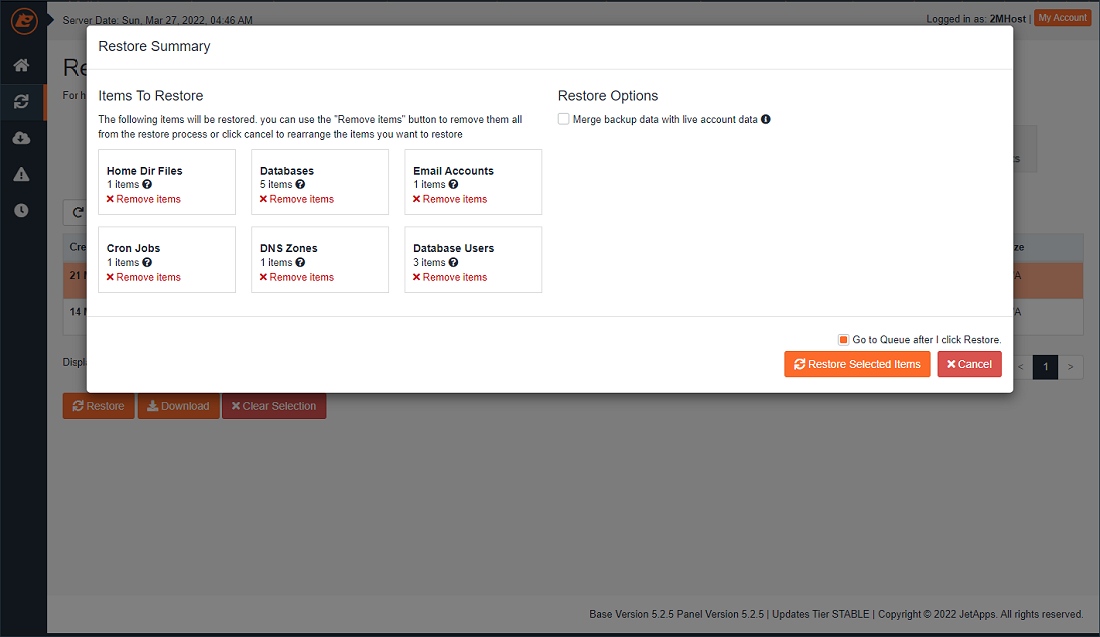Click the Restore Selected Items button
1100x637 pixels.
tap(857, 364)
